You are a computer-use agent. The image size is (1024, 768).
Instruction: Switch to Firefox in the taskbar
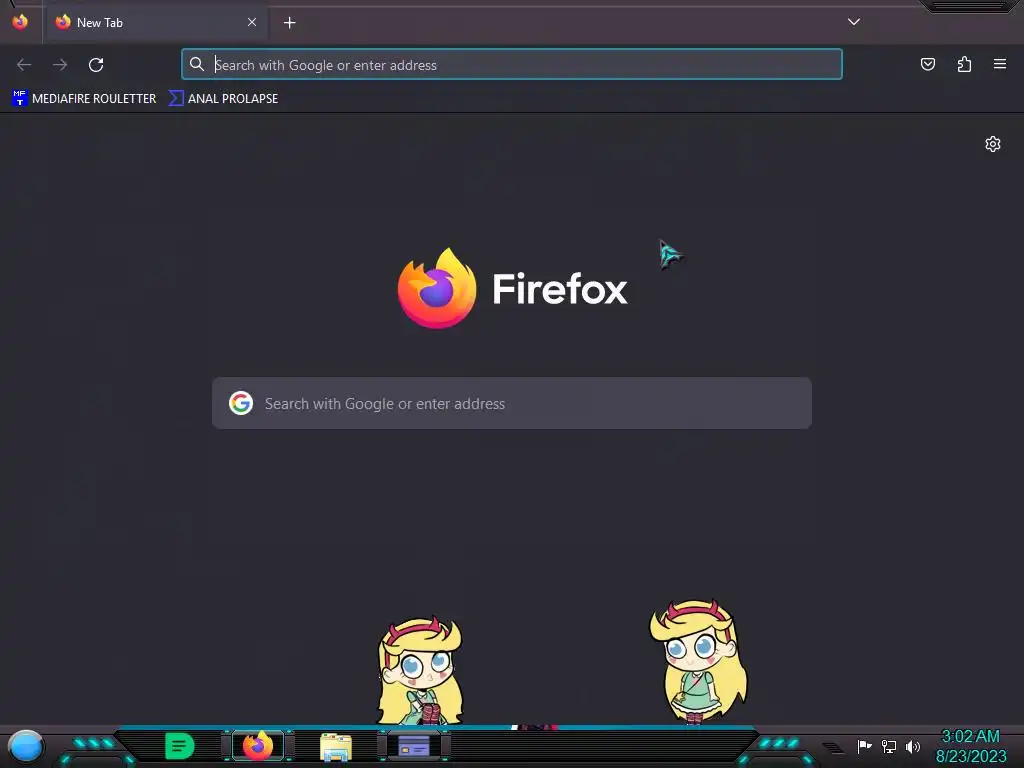point(258,746)
